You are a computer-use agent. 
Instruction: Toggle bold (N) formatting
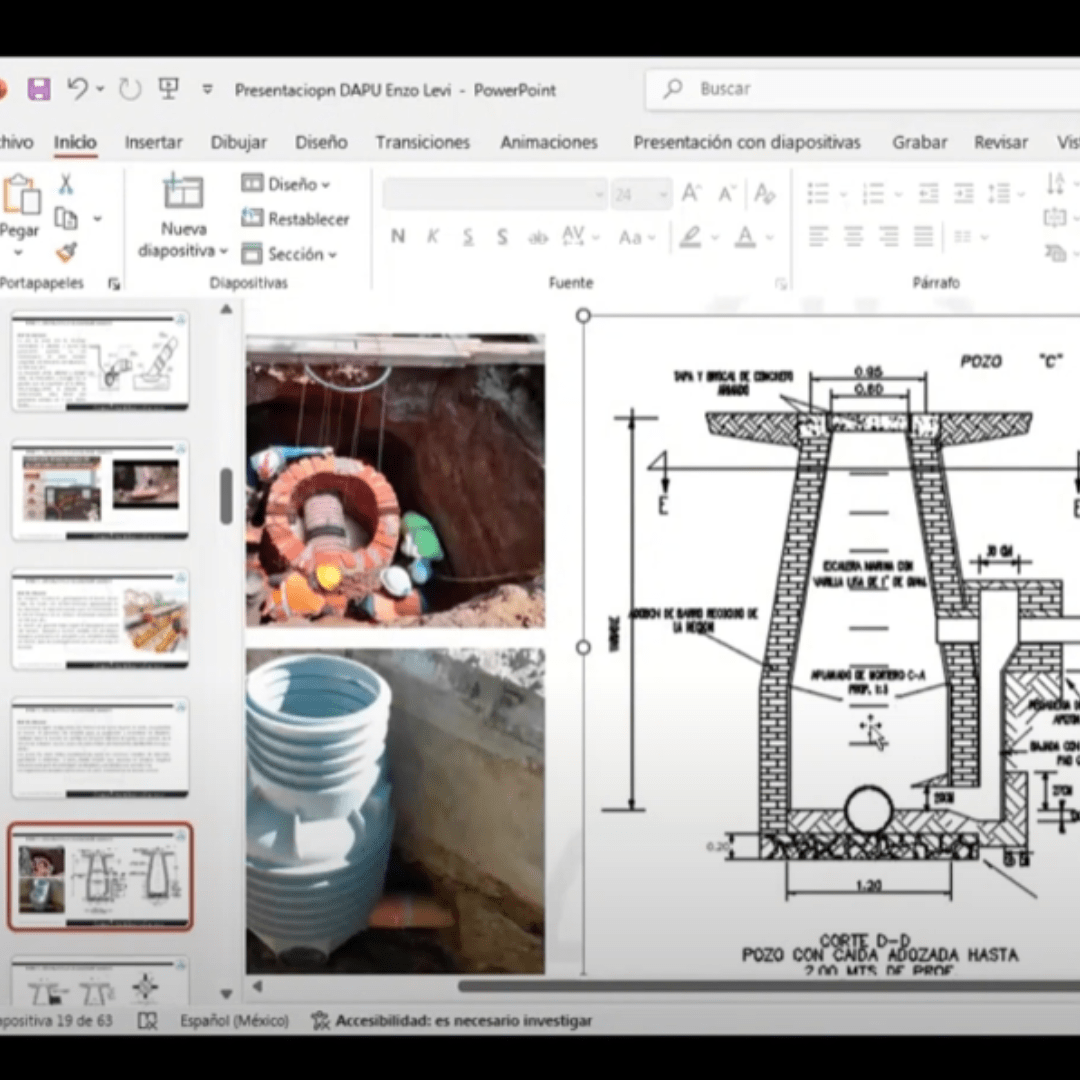398,237
